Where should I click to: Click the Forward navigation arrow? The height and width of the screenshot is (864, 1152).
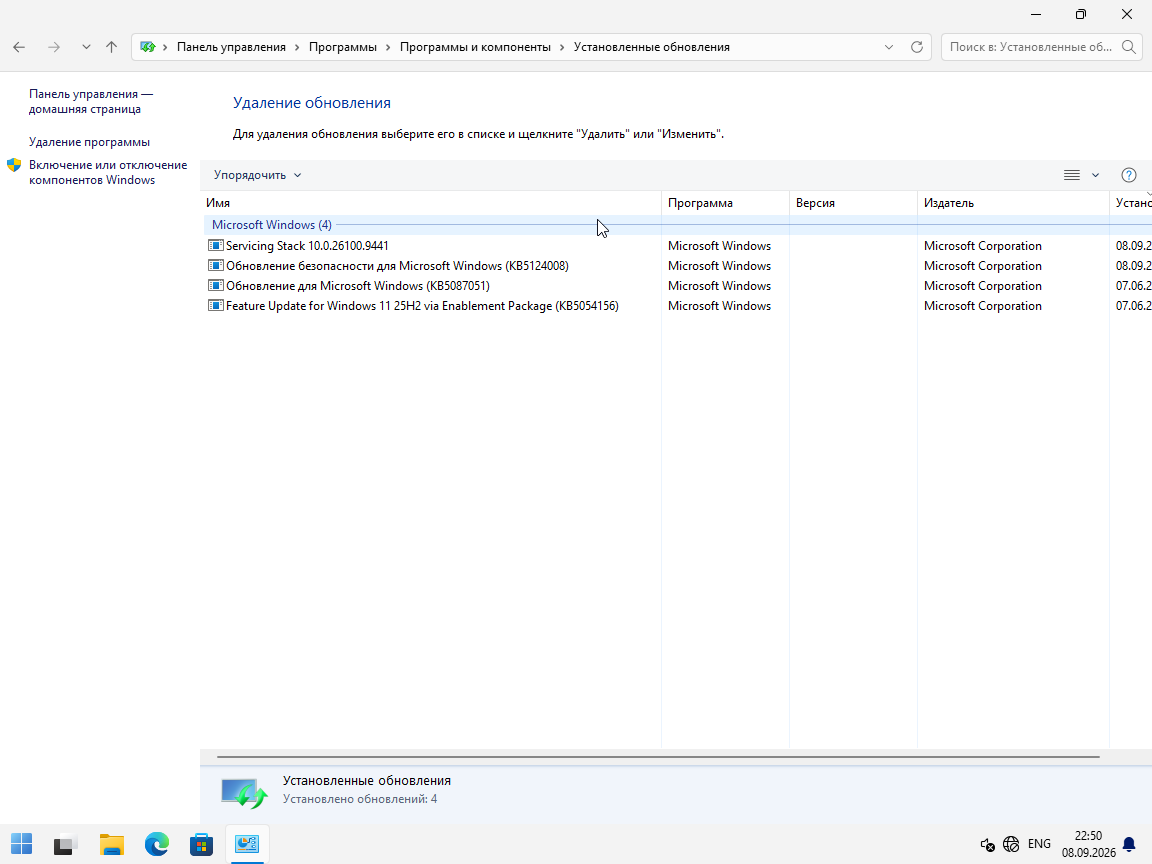54,47
